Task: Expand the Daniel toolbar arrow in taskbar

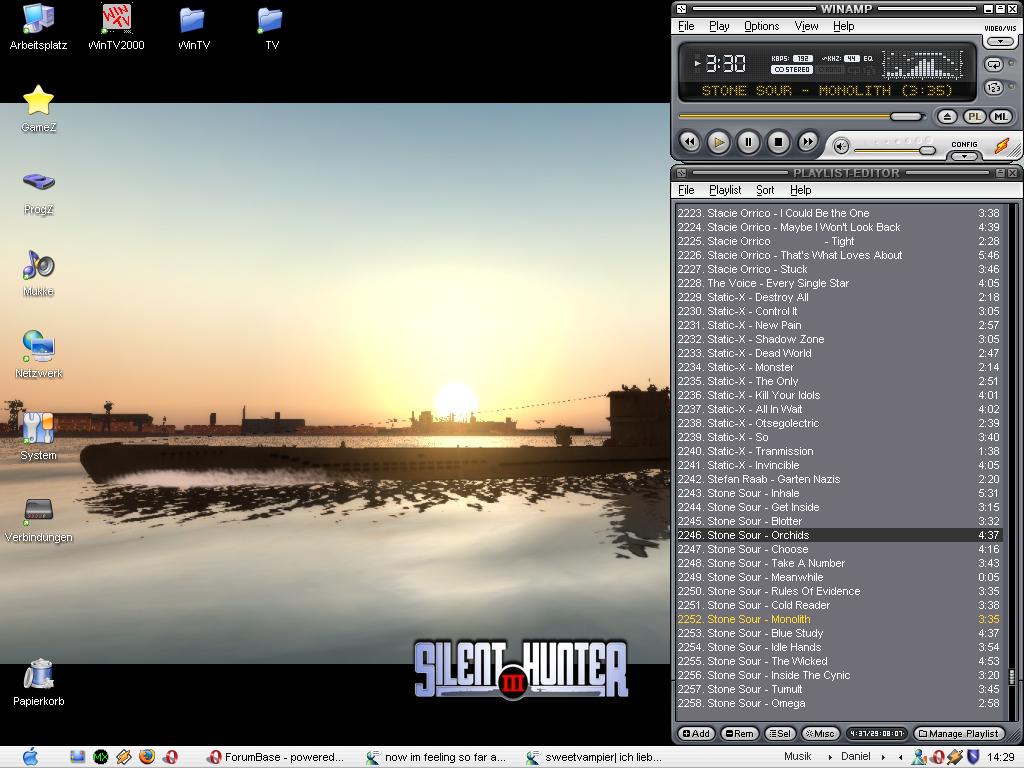Action: (x=882, y=757)
